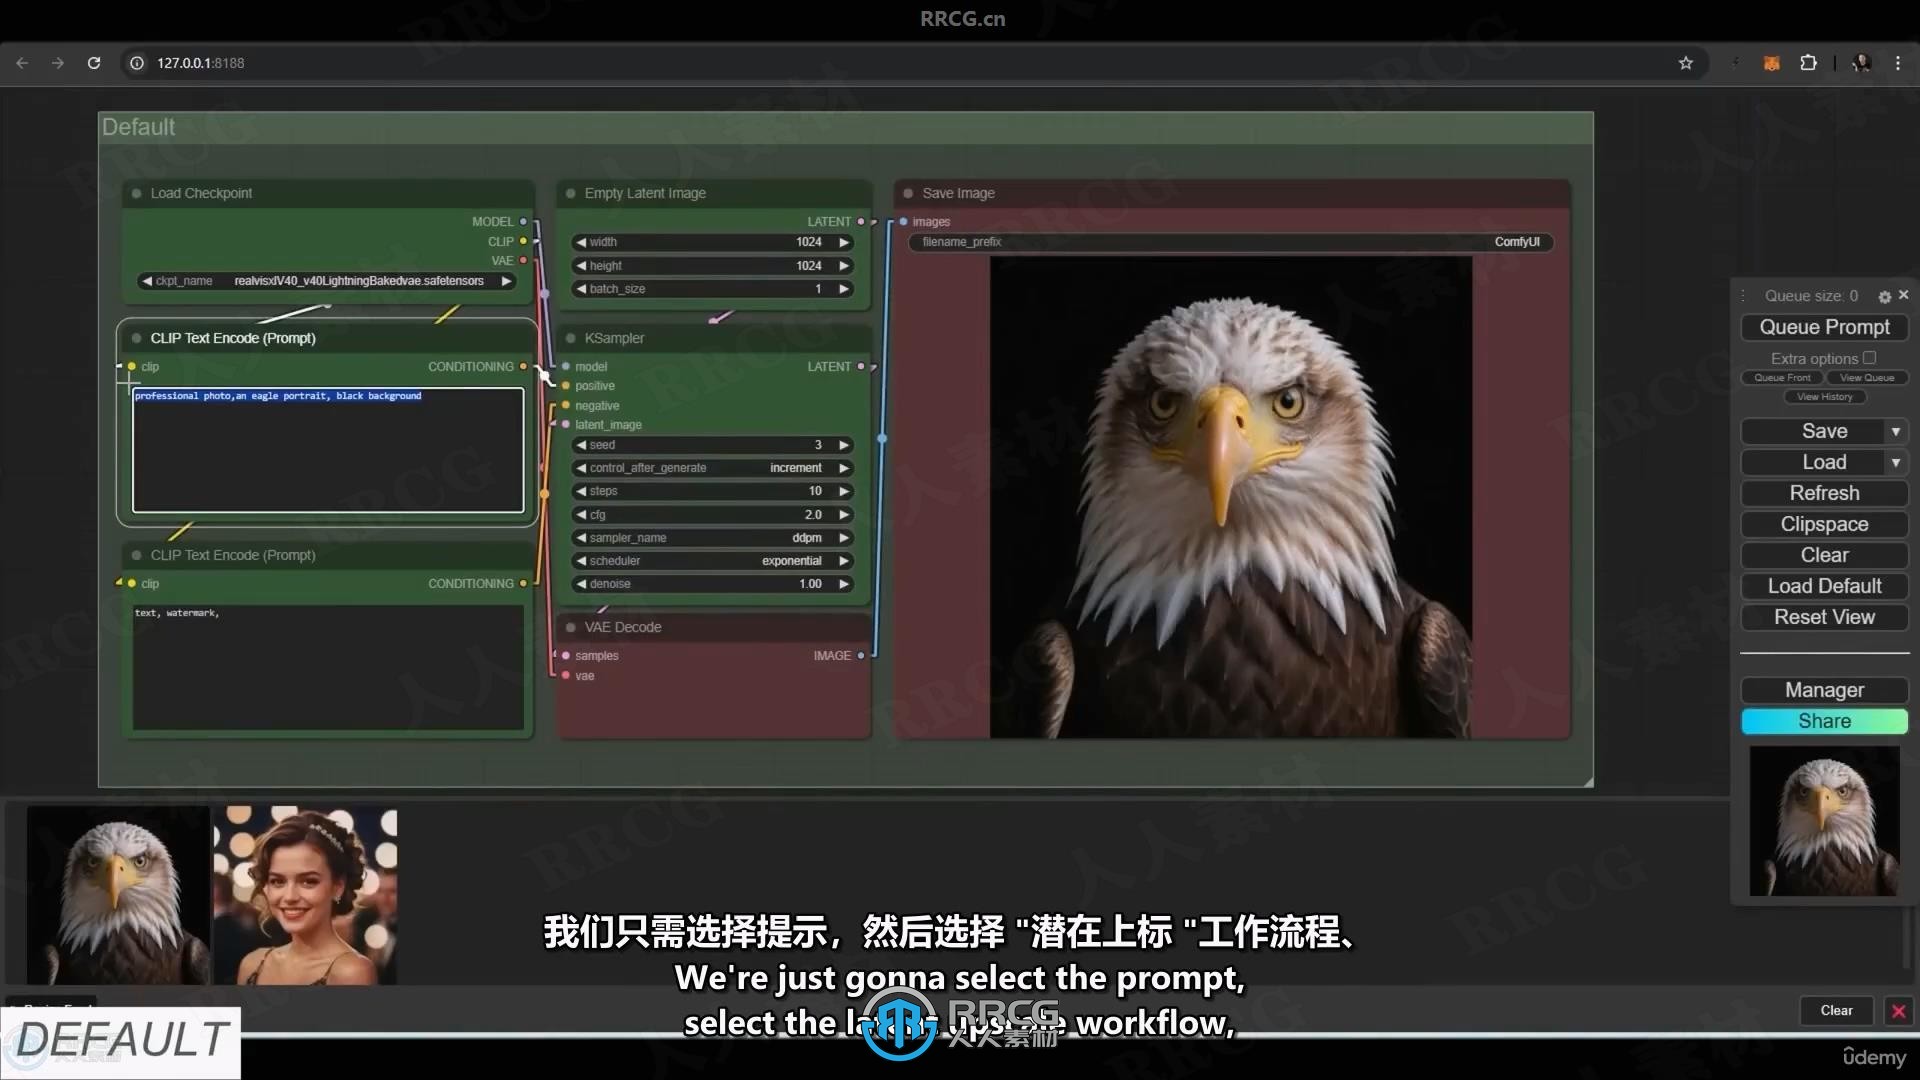Click the positive input socket on KSampler
1920x1080 pixels.
pyautogui.click(x=566, y=386)
